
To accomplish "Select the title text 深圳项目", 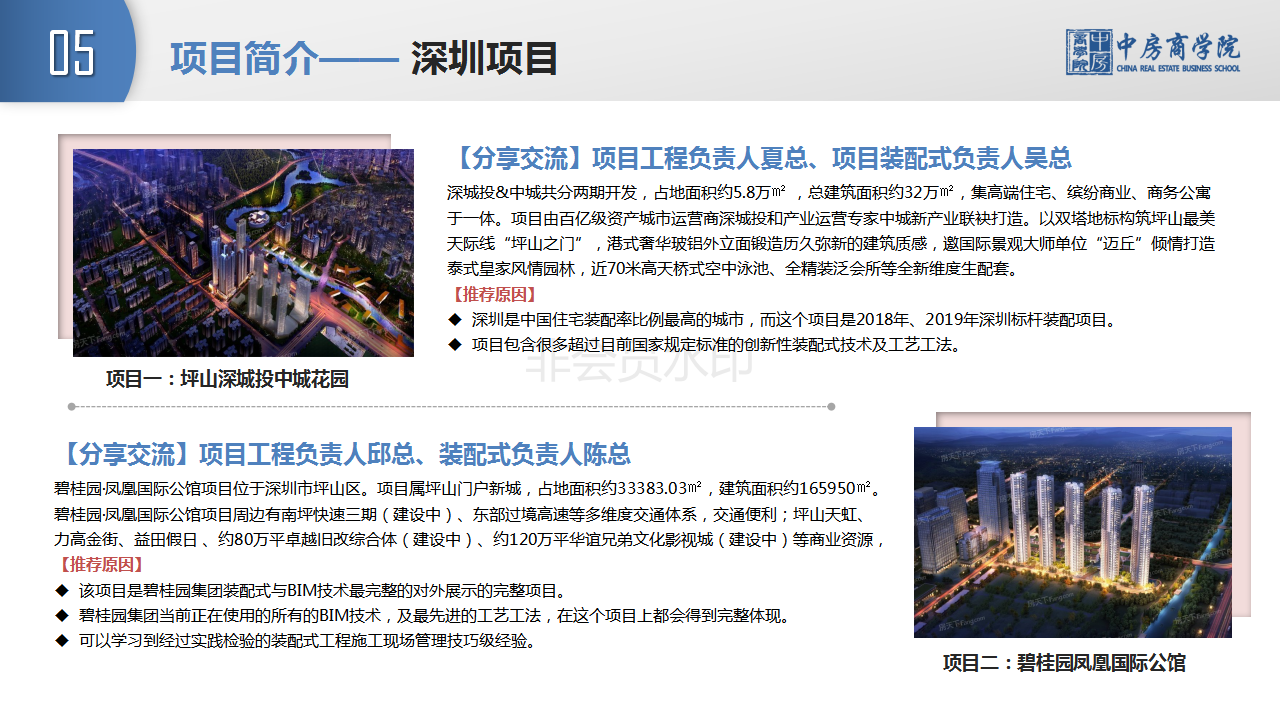I will pyautogui.click(x=484, y=59).
